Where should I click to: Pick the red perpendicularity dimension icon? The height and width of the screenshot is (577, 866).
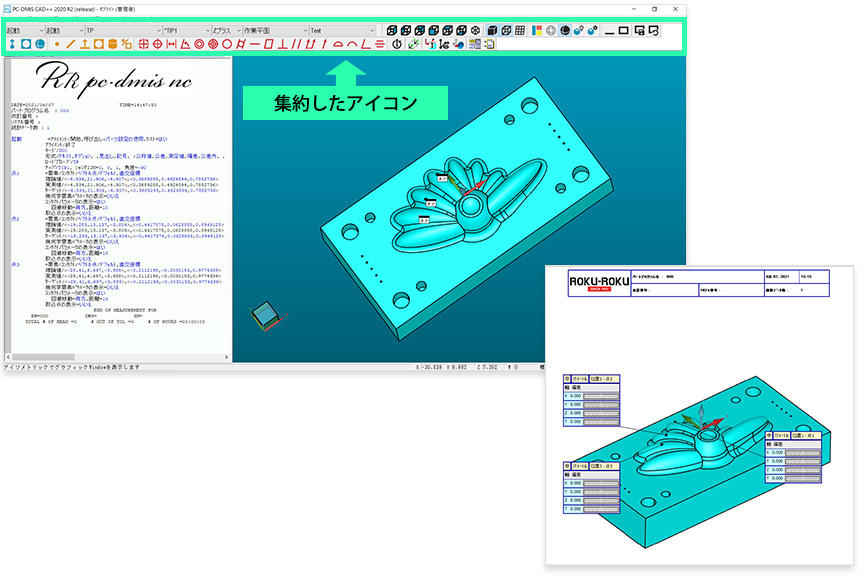coord(282,44)
